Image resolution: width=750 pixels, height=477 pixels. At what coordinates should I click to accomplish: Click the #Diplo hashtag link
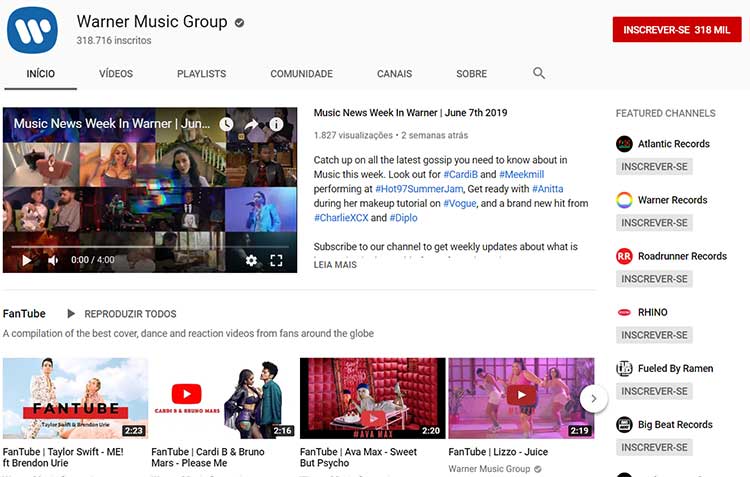403,218
